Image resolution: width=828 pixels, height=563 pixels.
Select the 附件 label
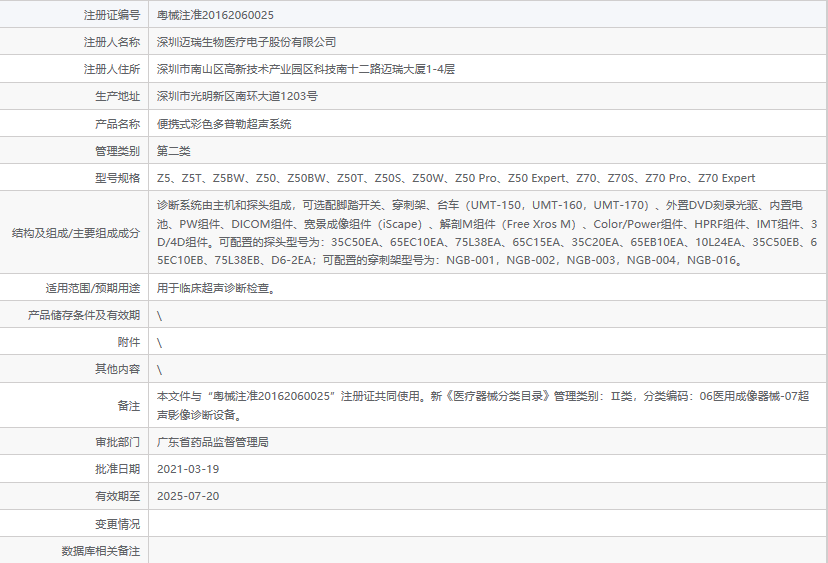tap(129, 342)
